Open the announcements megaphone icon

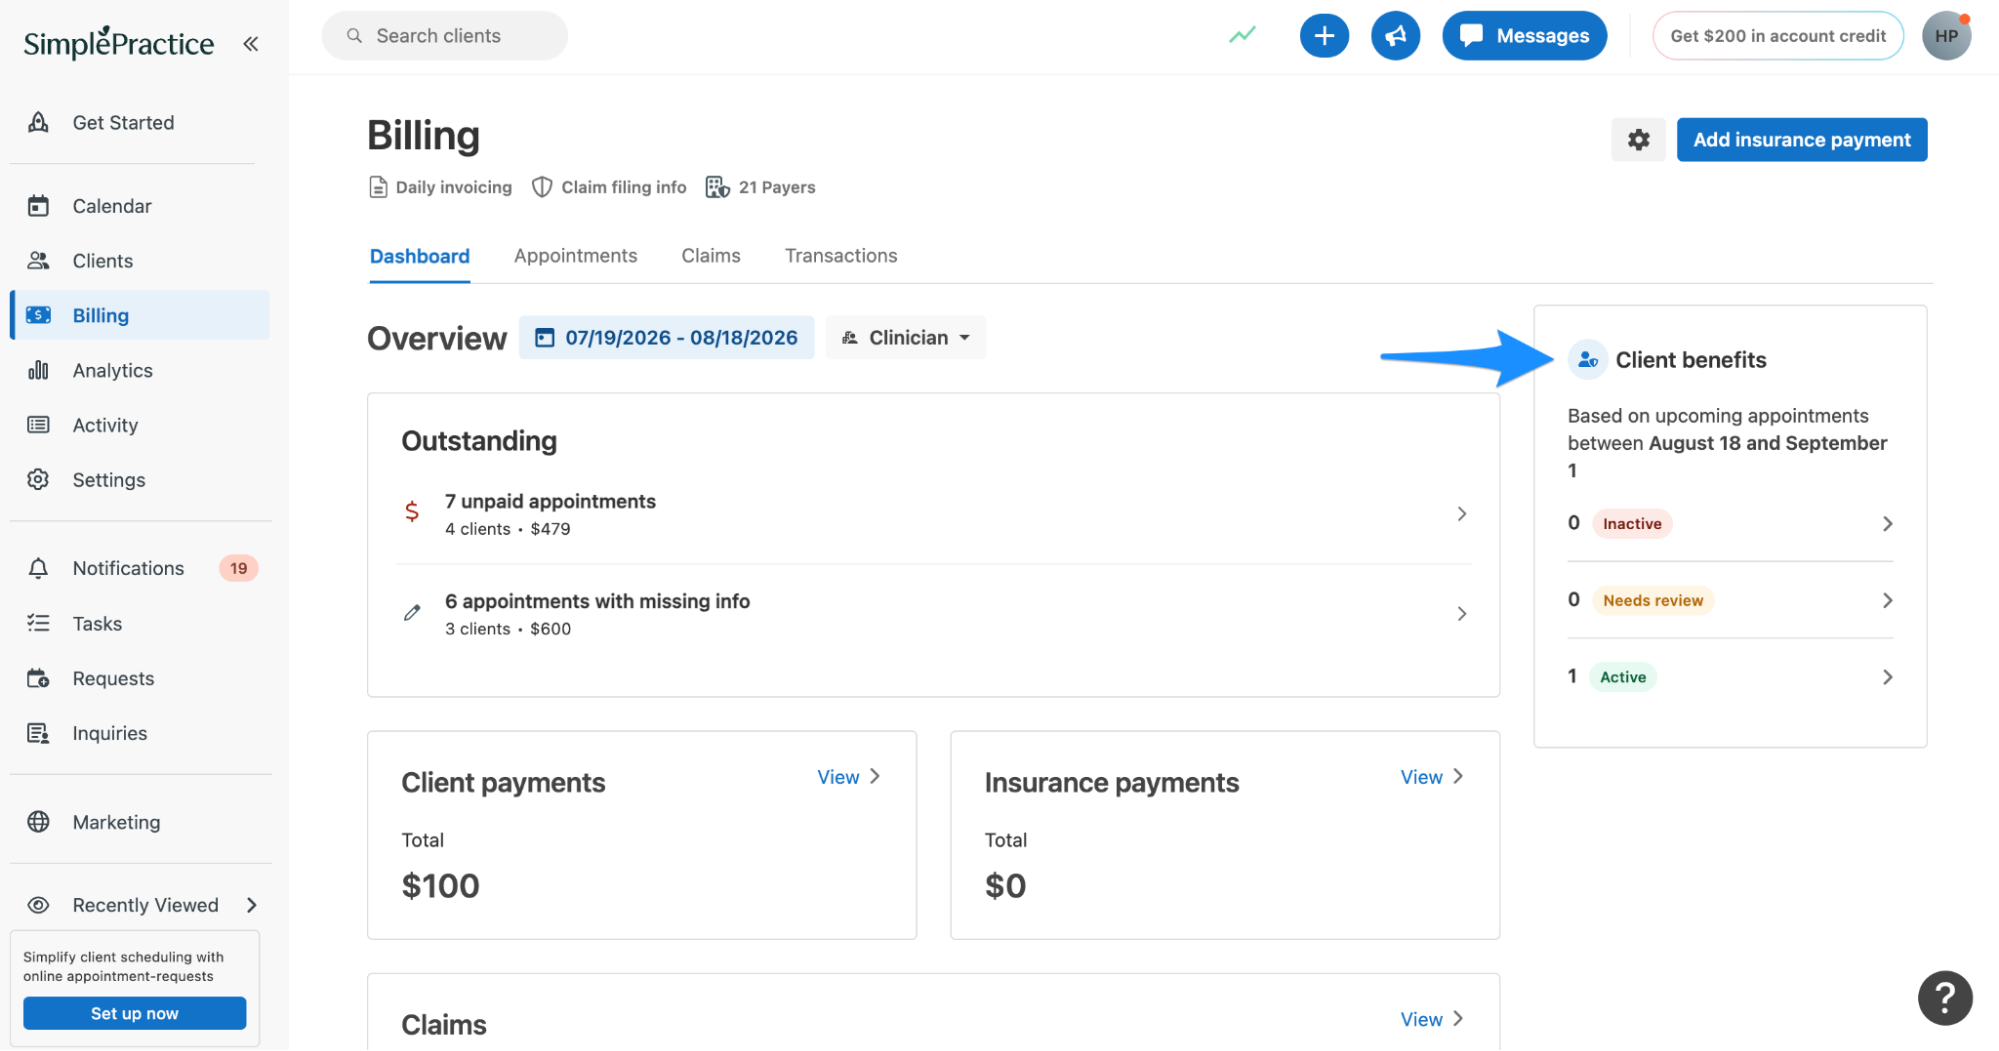pos(1395,36)
